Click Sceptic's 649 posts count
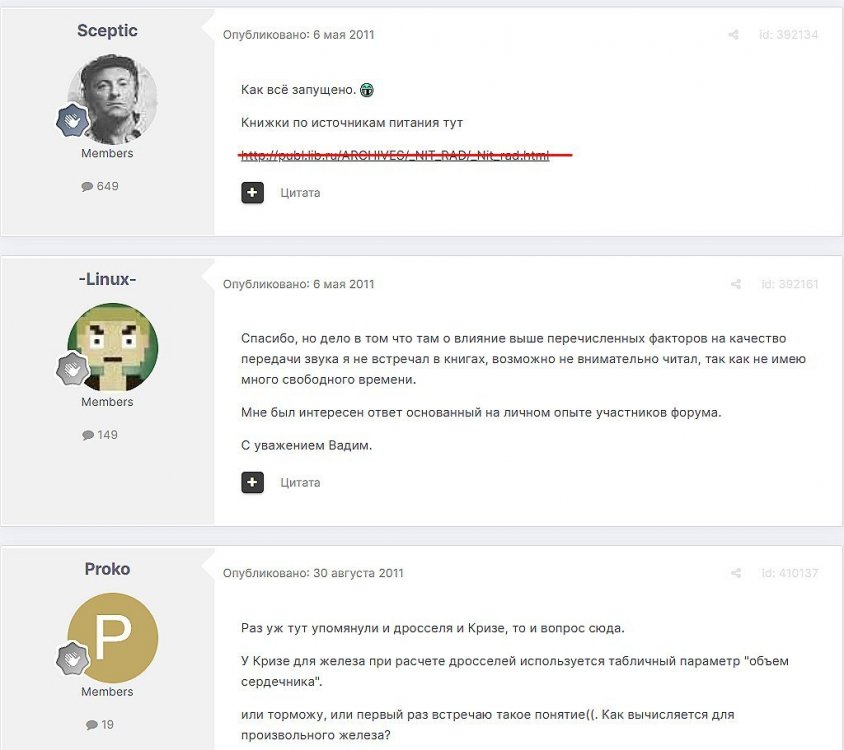Viewport: 844px width, 750px height. [100, 186]
